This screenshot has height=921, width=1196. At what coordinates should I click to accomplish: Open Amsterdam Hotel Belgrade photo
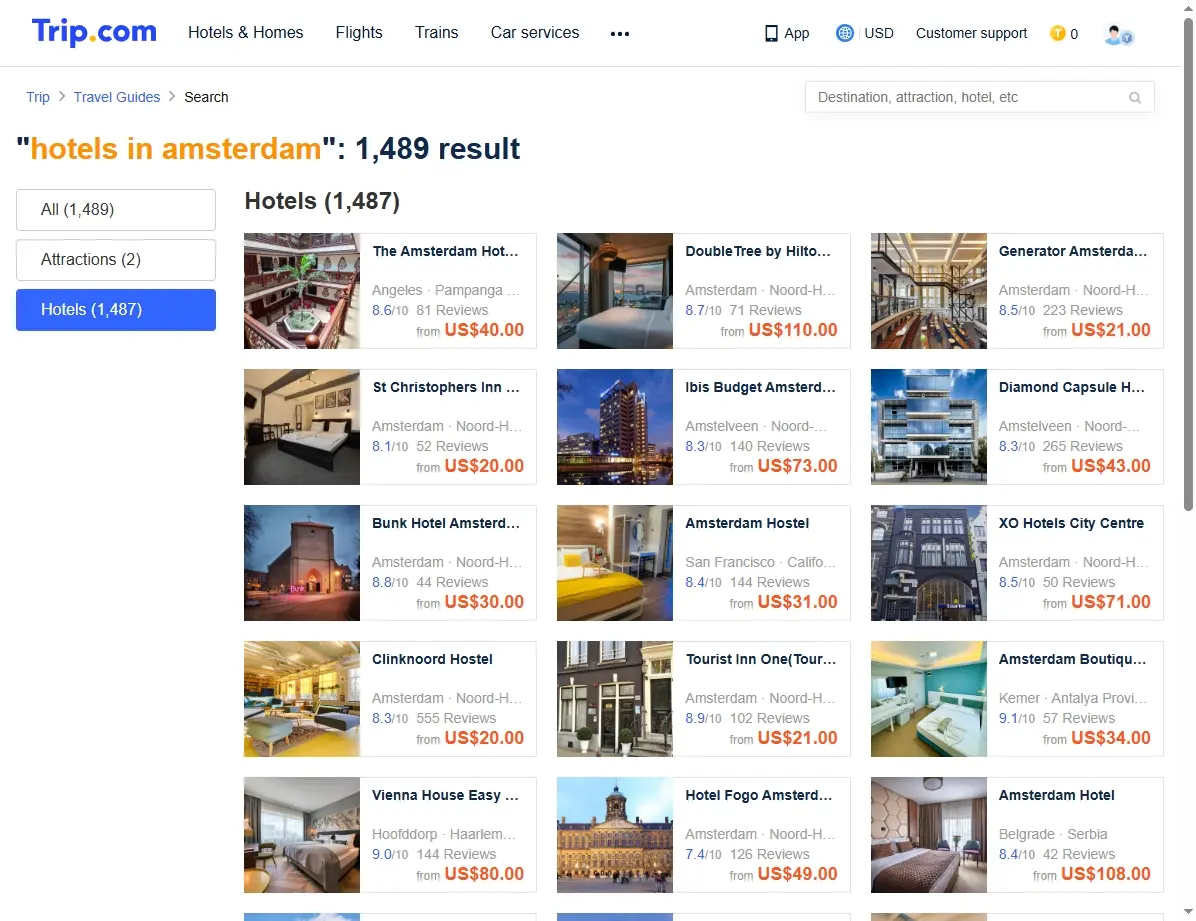pos(929,835)
